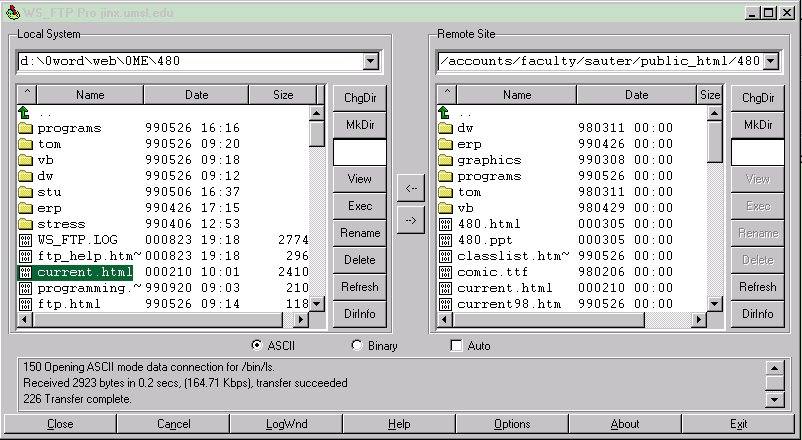This screenshot has height=440, width=802.
Task: Click the remote Refresh button
Action: click(757, 287)
